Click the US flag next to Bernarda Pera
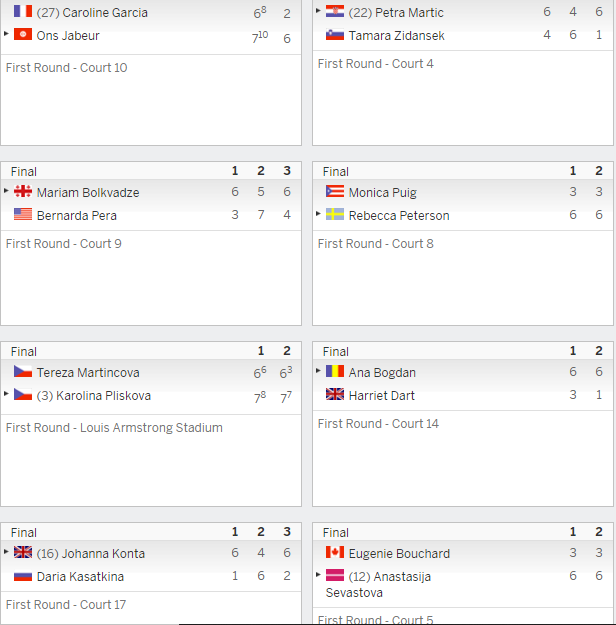Screen dimensions: 616x625 (23, 214)
